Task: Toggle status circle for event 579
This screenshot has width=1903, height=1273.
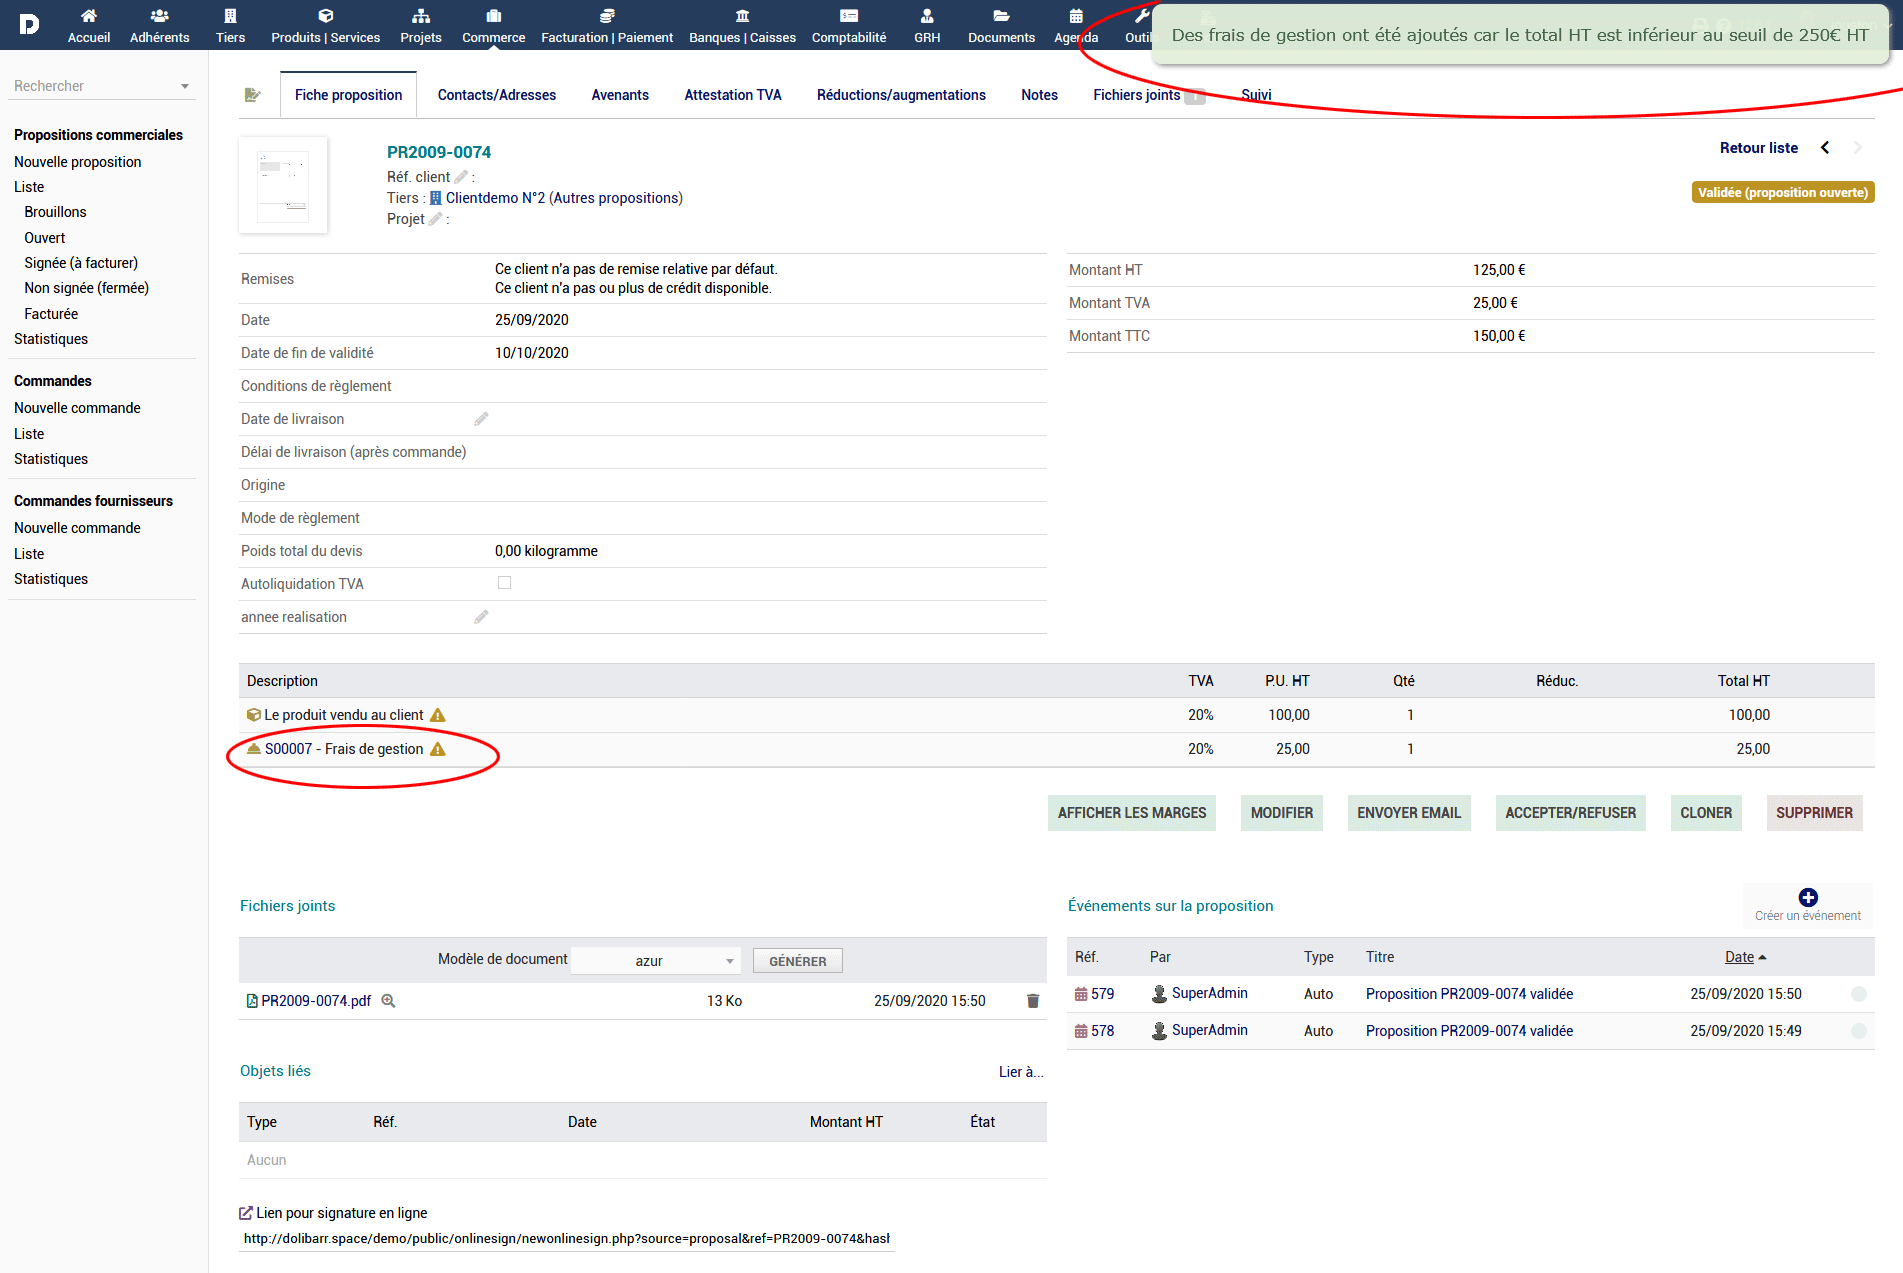Action: pyautogui.click(x=1858, y=994)
